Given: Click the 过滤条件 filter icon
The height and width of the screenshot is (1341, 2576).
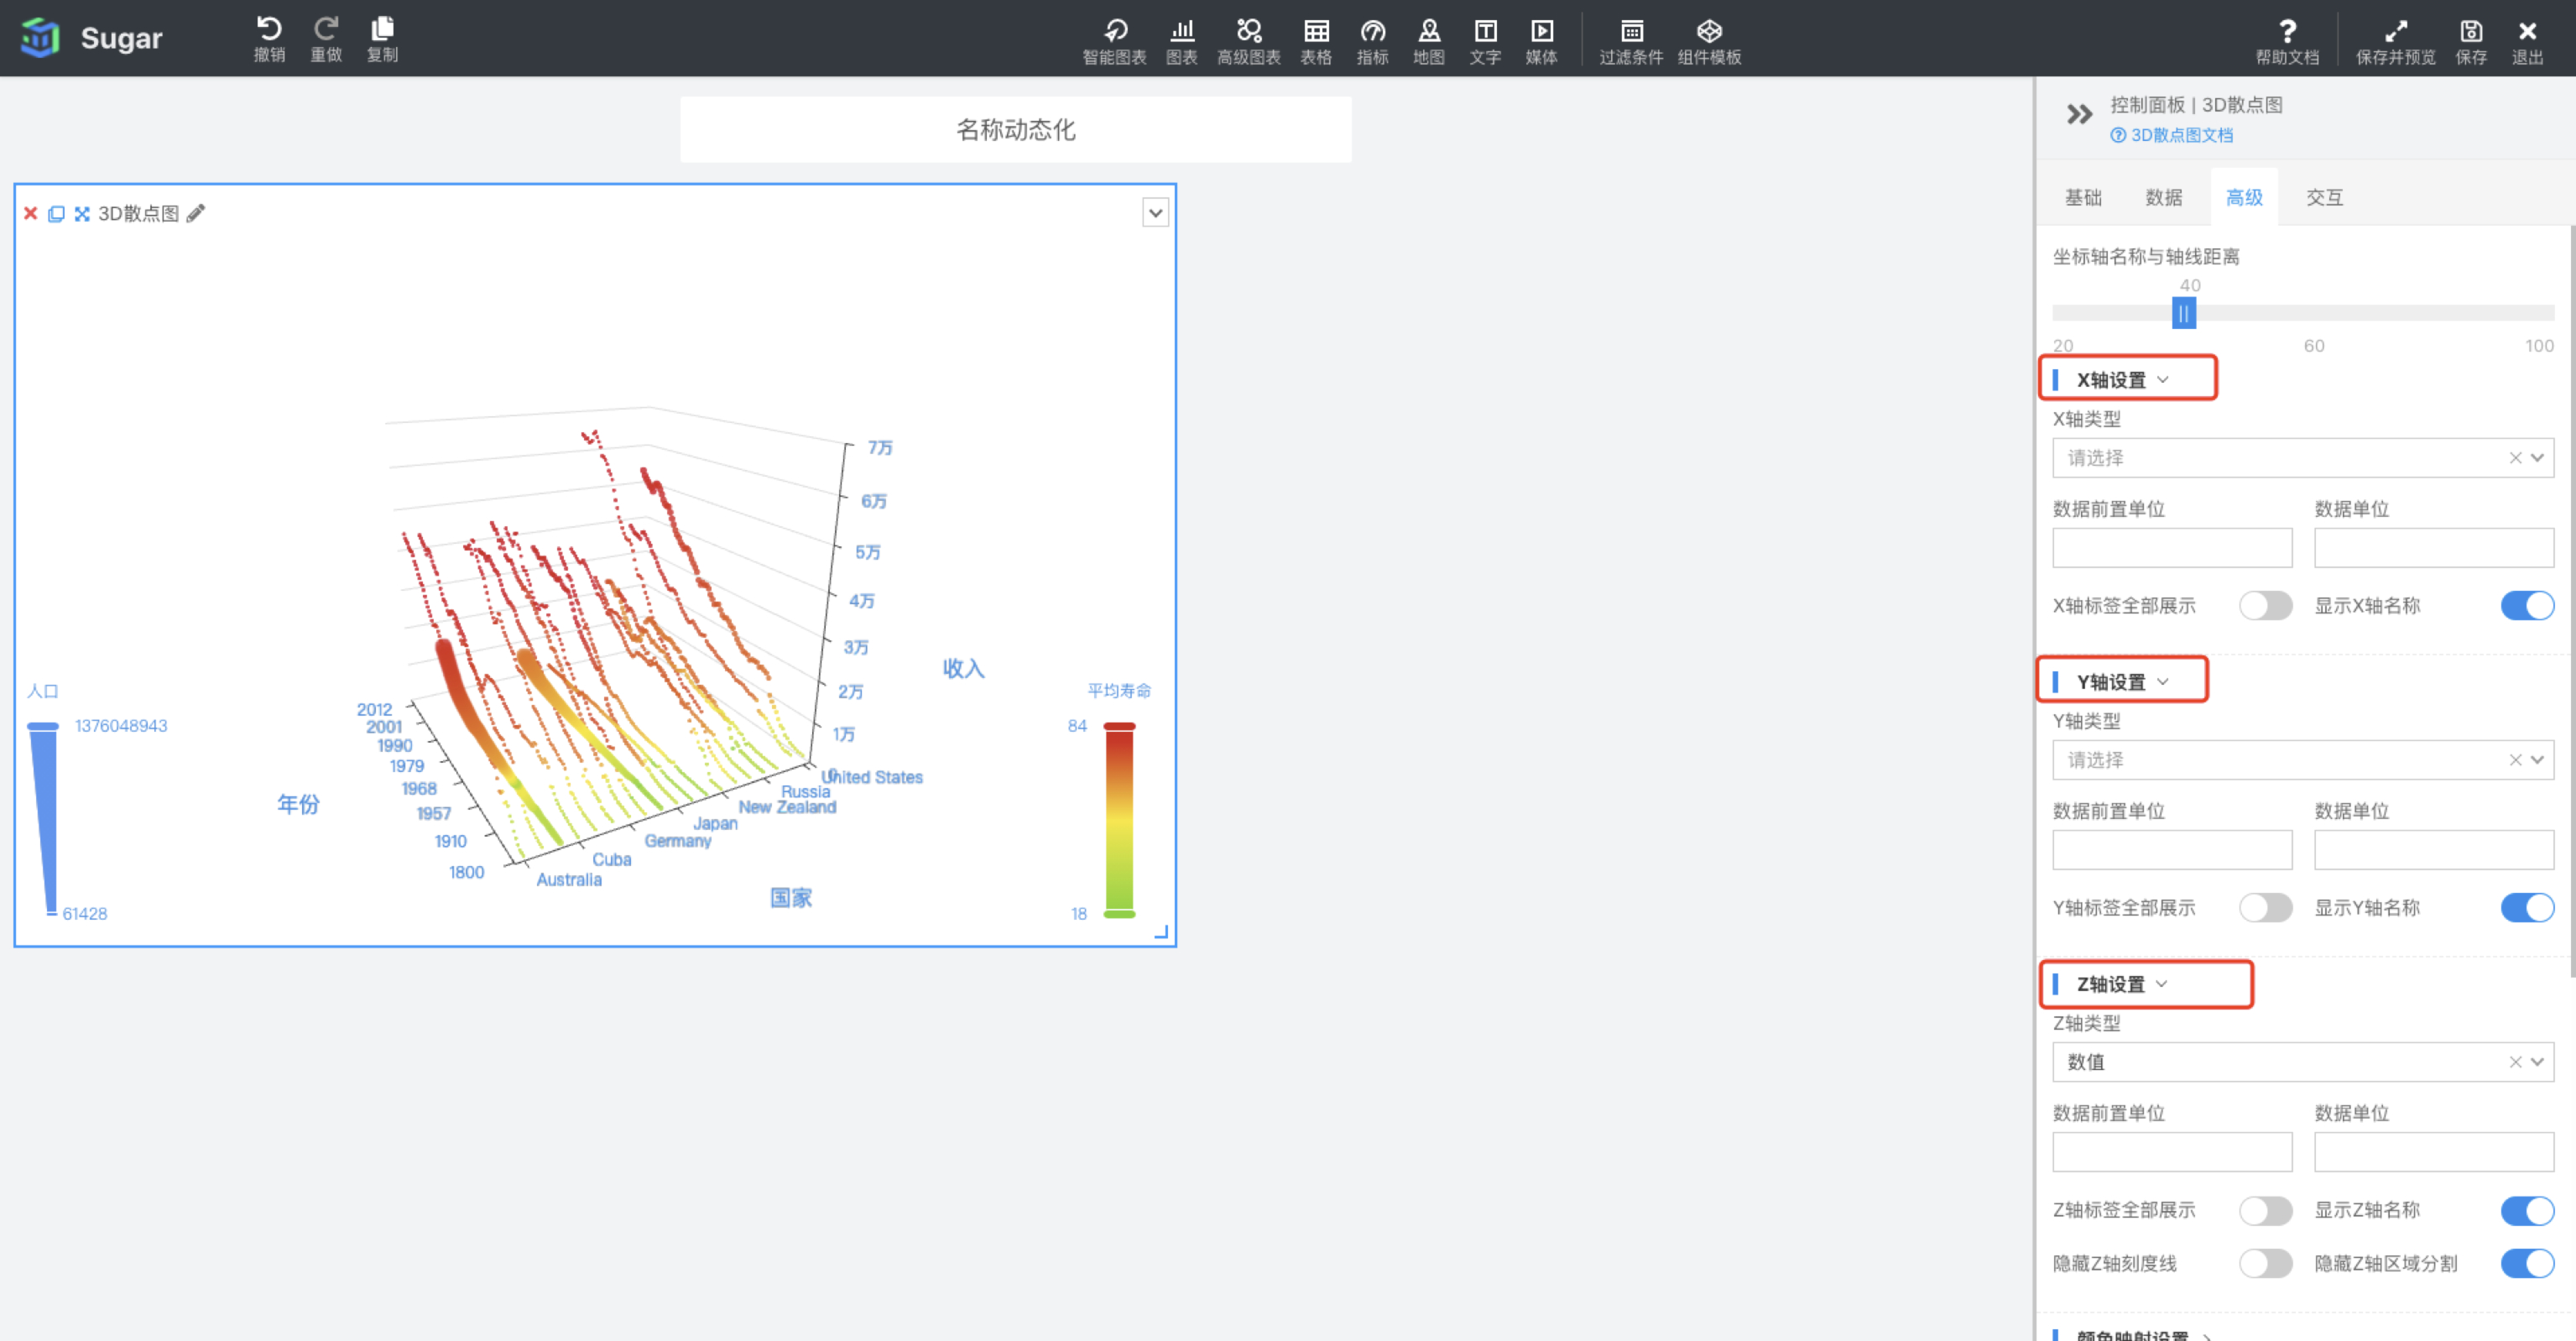Looking at the screenshot, I should coord(1630,41).
